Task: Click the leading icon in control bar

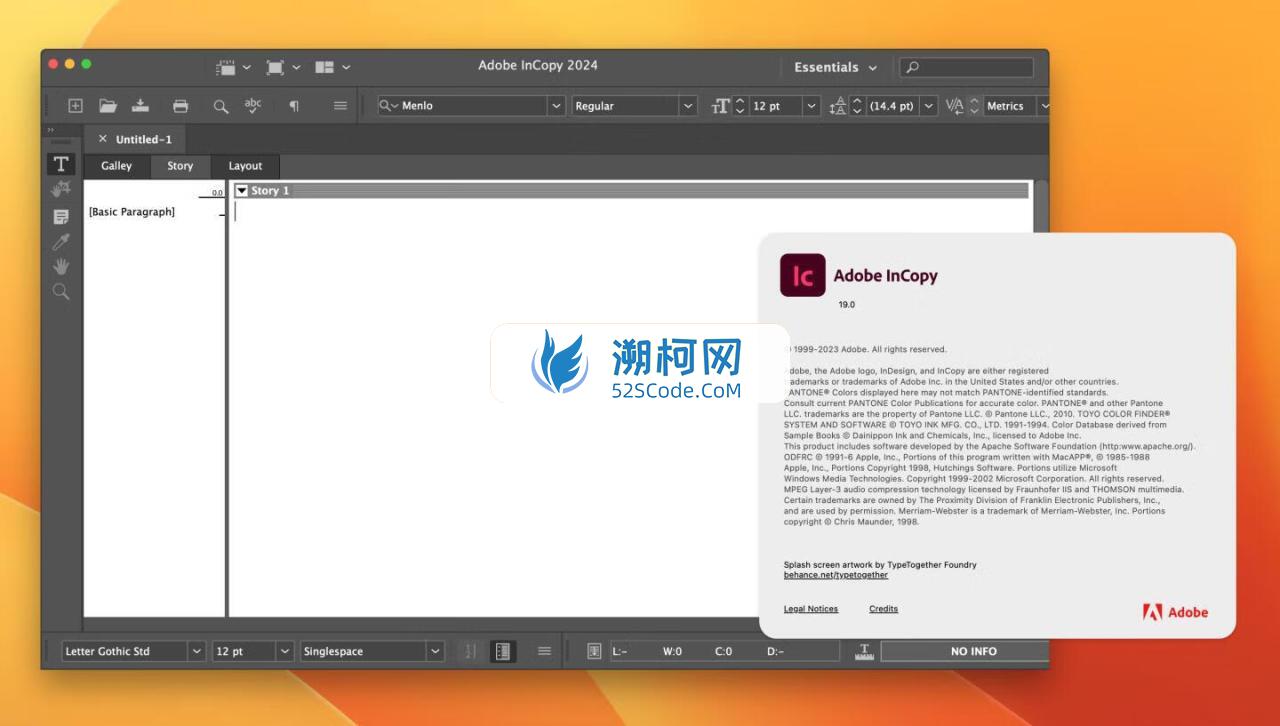Action: point(839,106)
